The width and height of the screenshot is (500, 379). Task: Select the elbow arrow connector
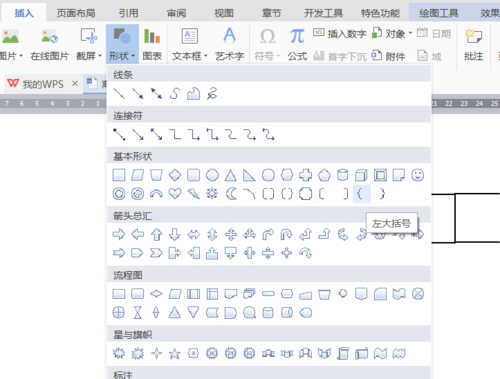pyautogui.click(x=193, y=135)
